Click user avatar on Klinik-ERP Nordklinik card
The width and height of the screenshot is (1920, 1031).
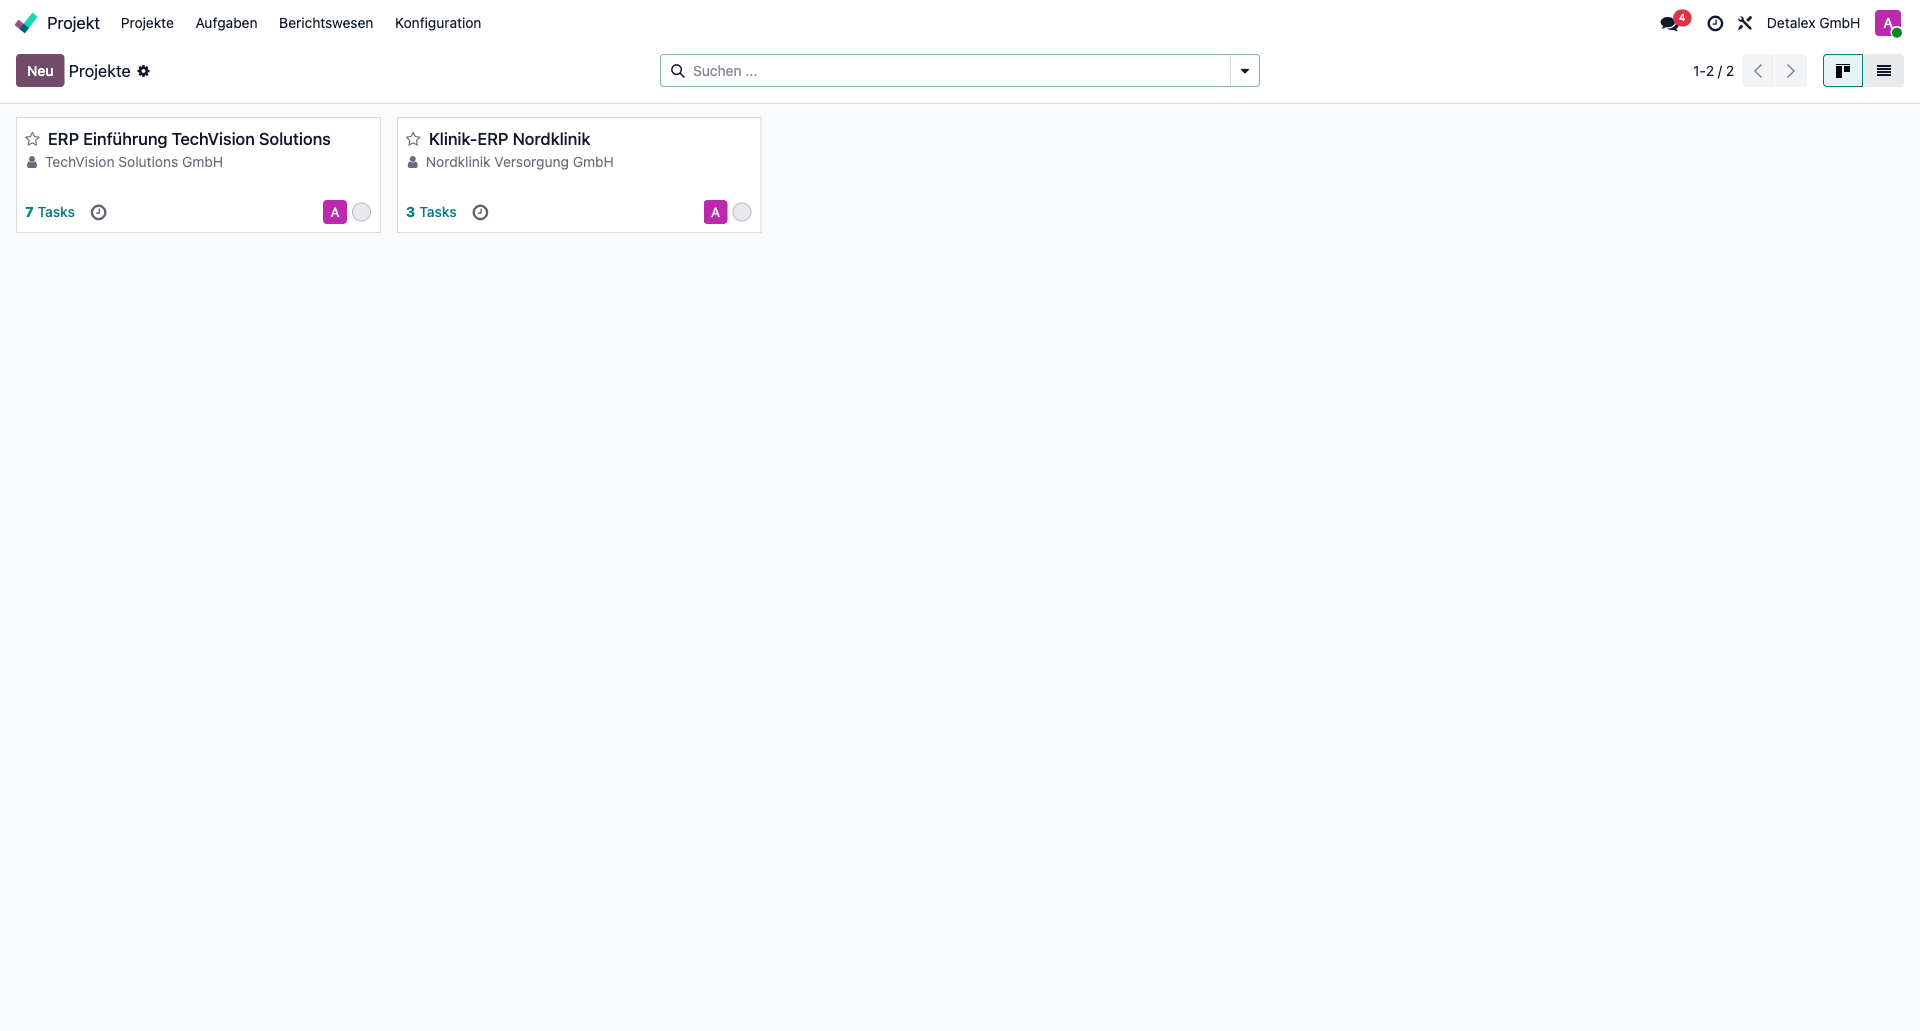pos(716,212)
